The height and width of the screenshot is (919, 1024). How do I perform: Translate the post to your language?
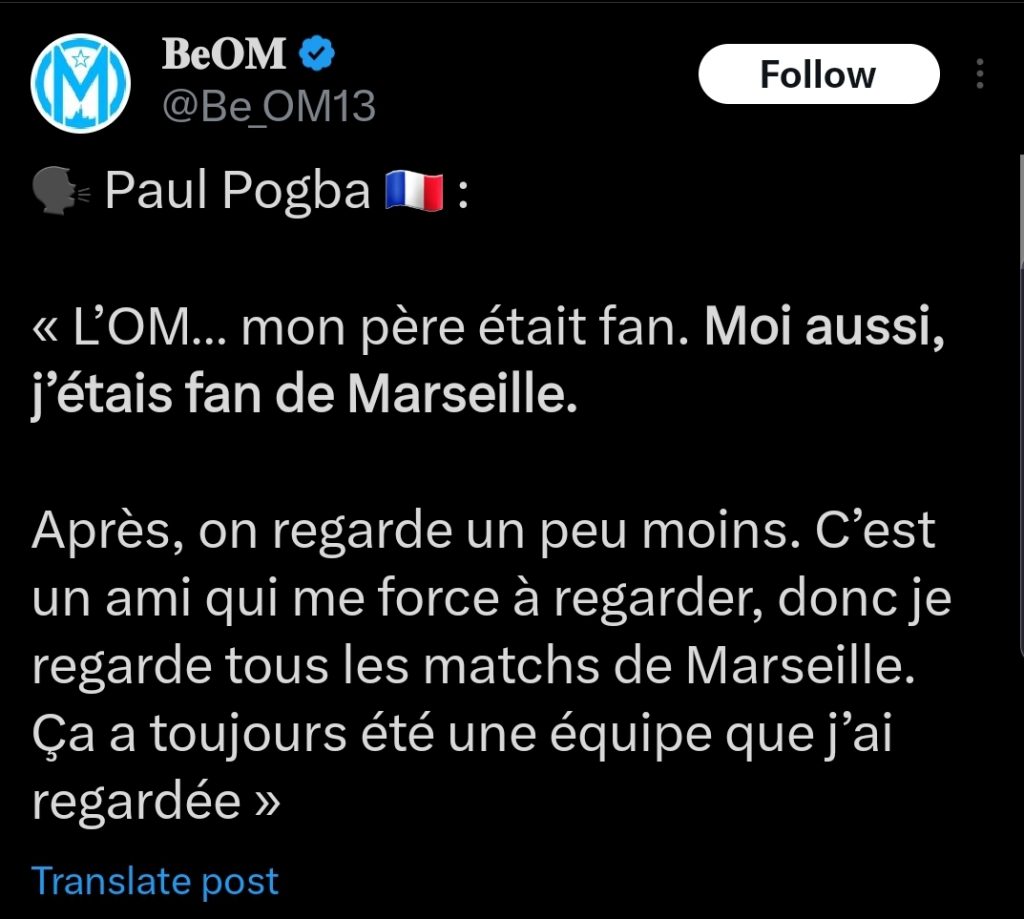155,881
